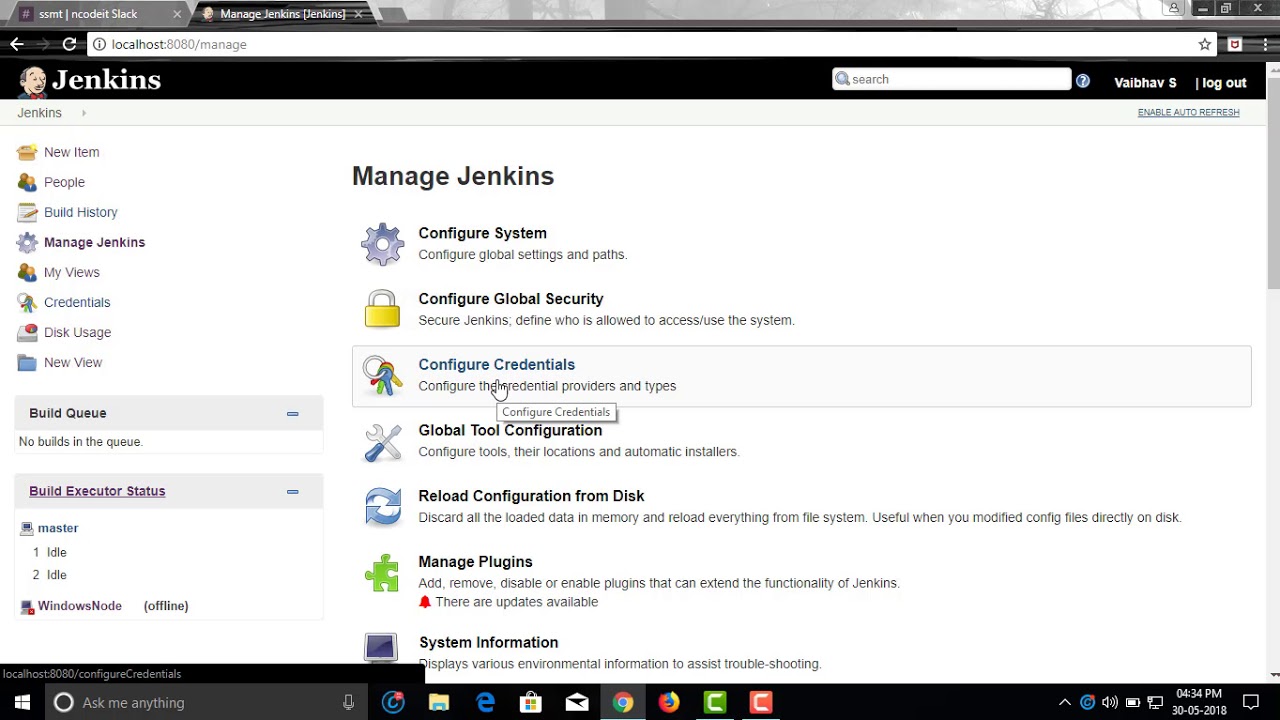This screenshot has width=1280, height=720.
Task: Open the New View link
Action: coord(73,362)
